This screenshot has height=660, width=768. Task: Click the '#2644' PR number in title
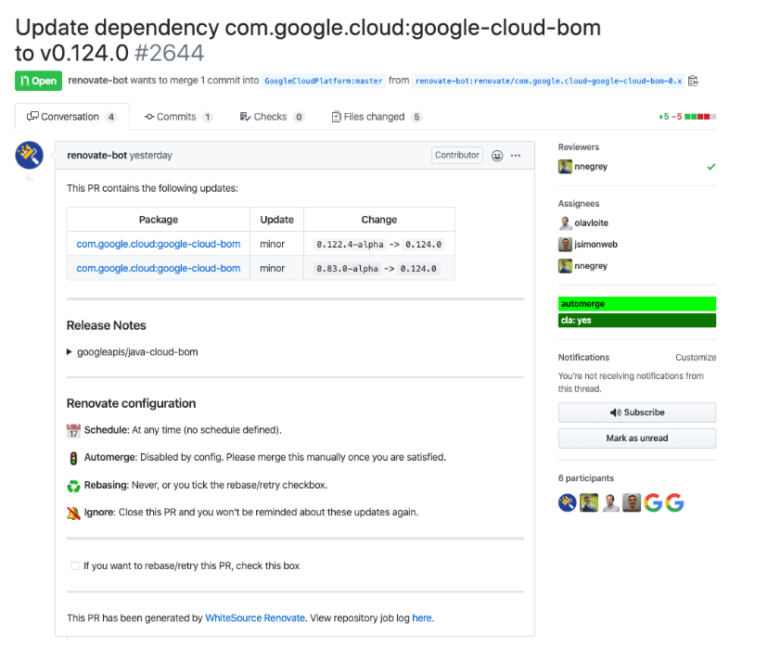click(169, 53)
